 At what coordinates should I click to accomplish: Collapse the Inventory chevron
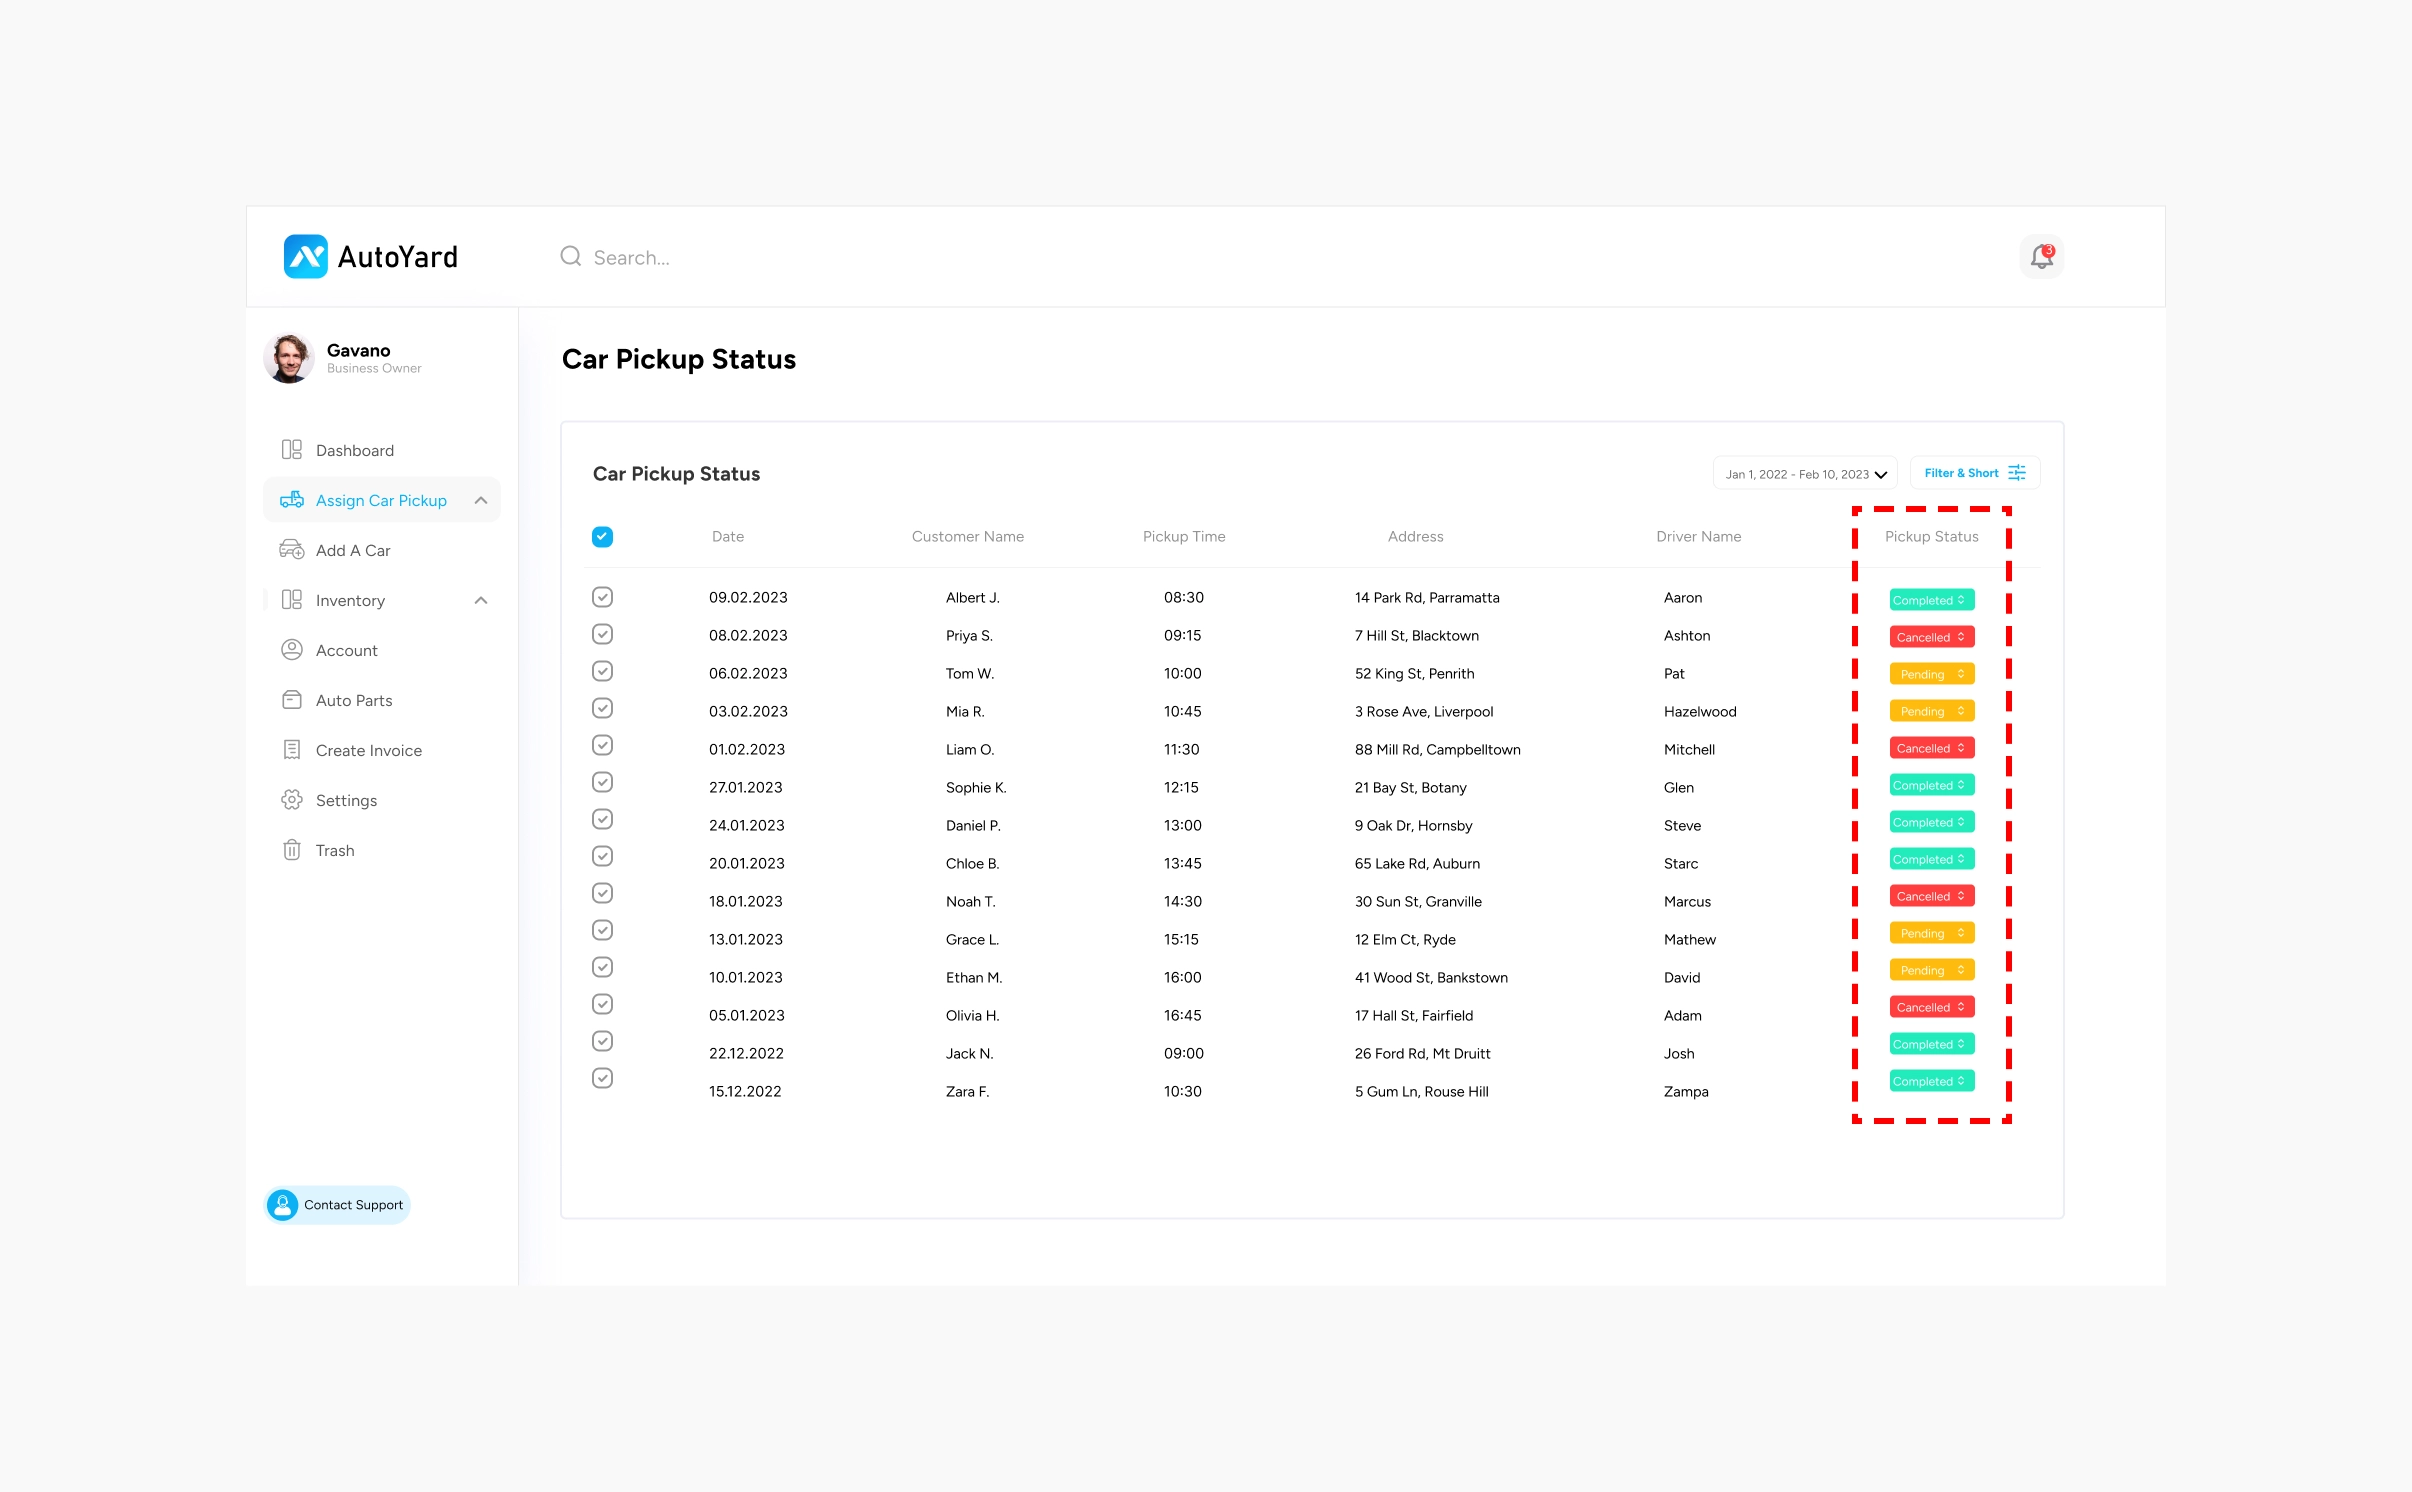click(481, 600)
